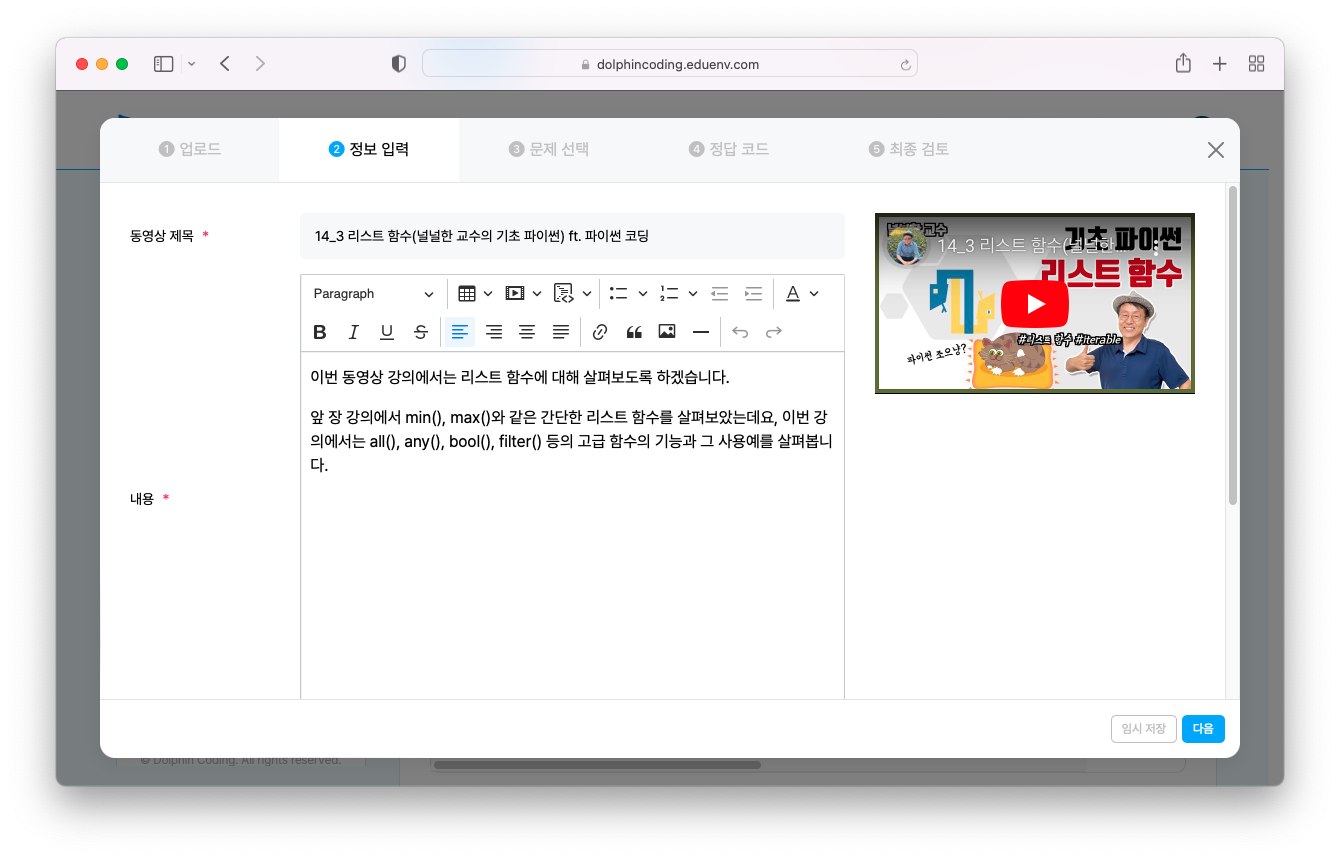Viewport: 1340px width, 860px height.
Task: Insert a horizontal line
Action: tap(701, 332)
